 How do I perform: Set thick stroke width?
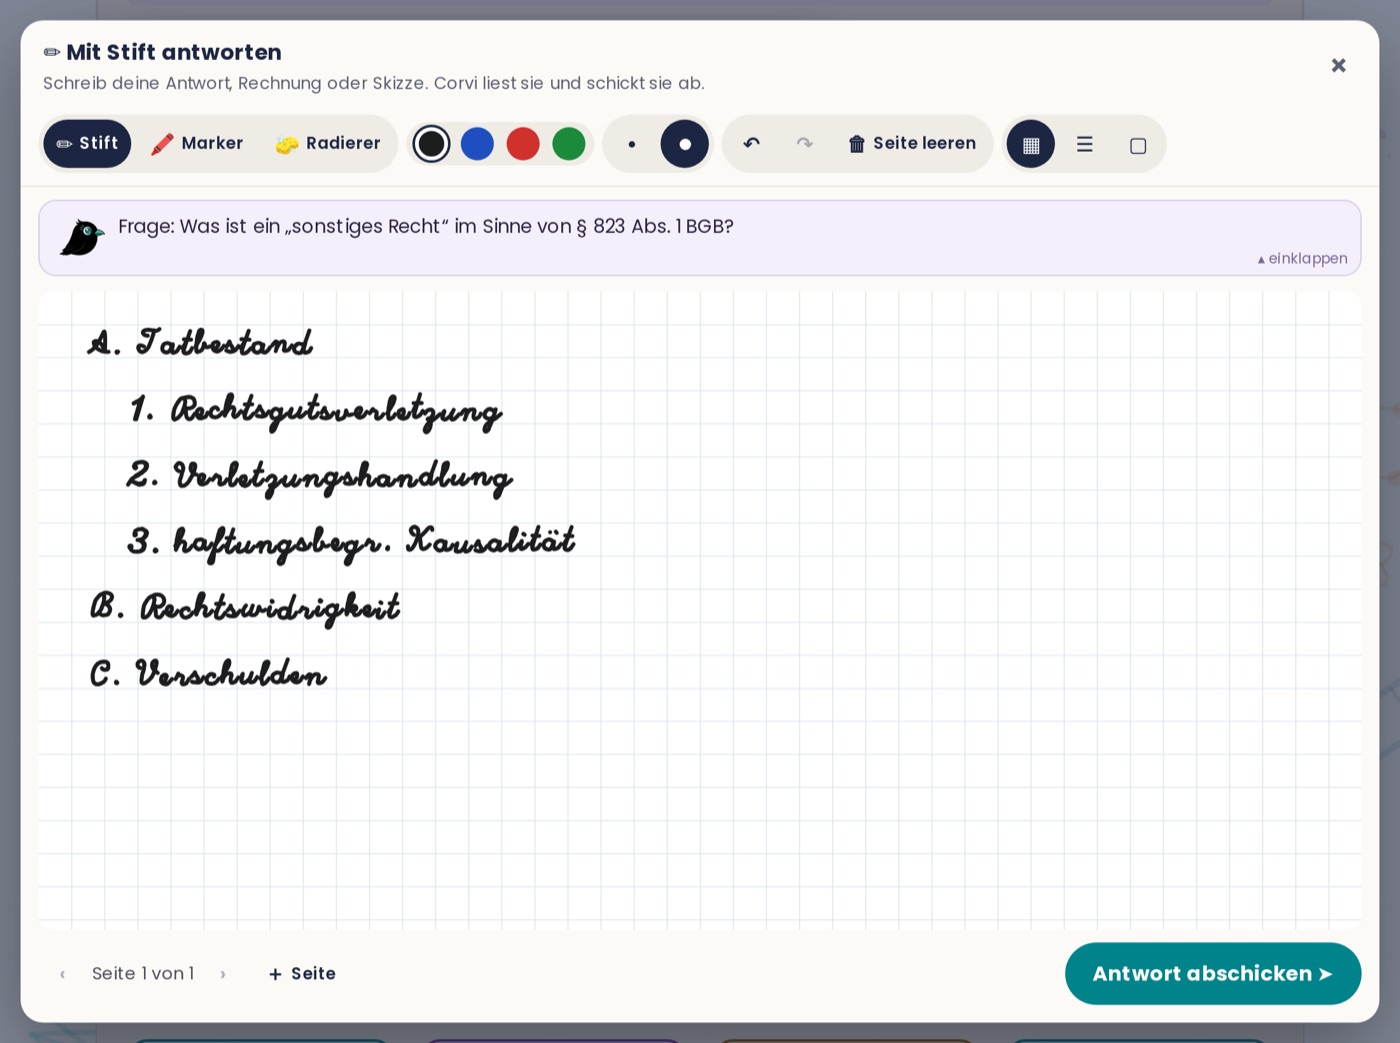tap(685, 144)
